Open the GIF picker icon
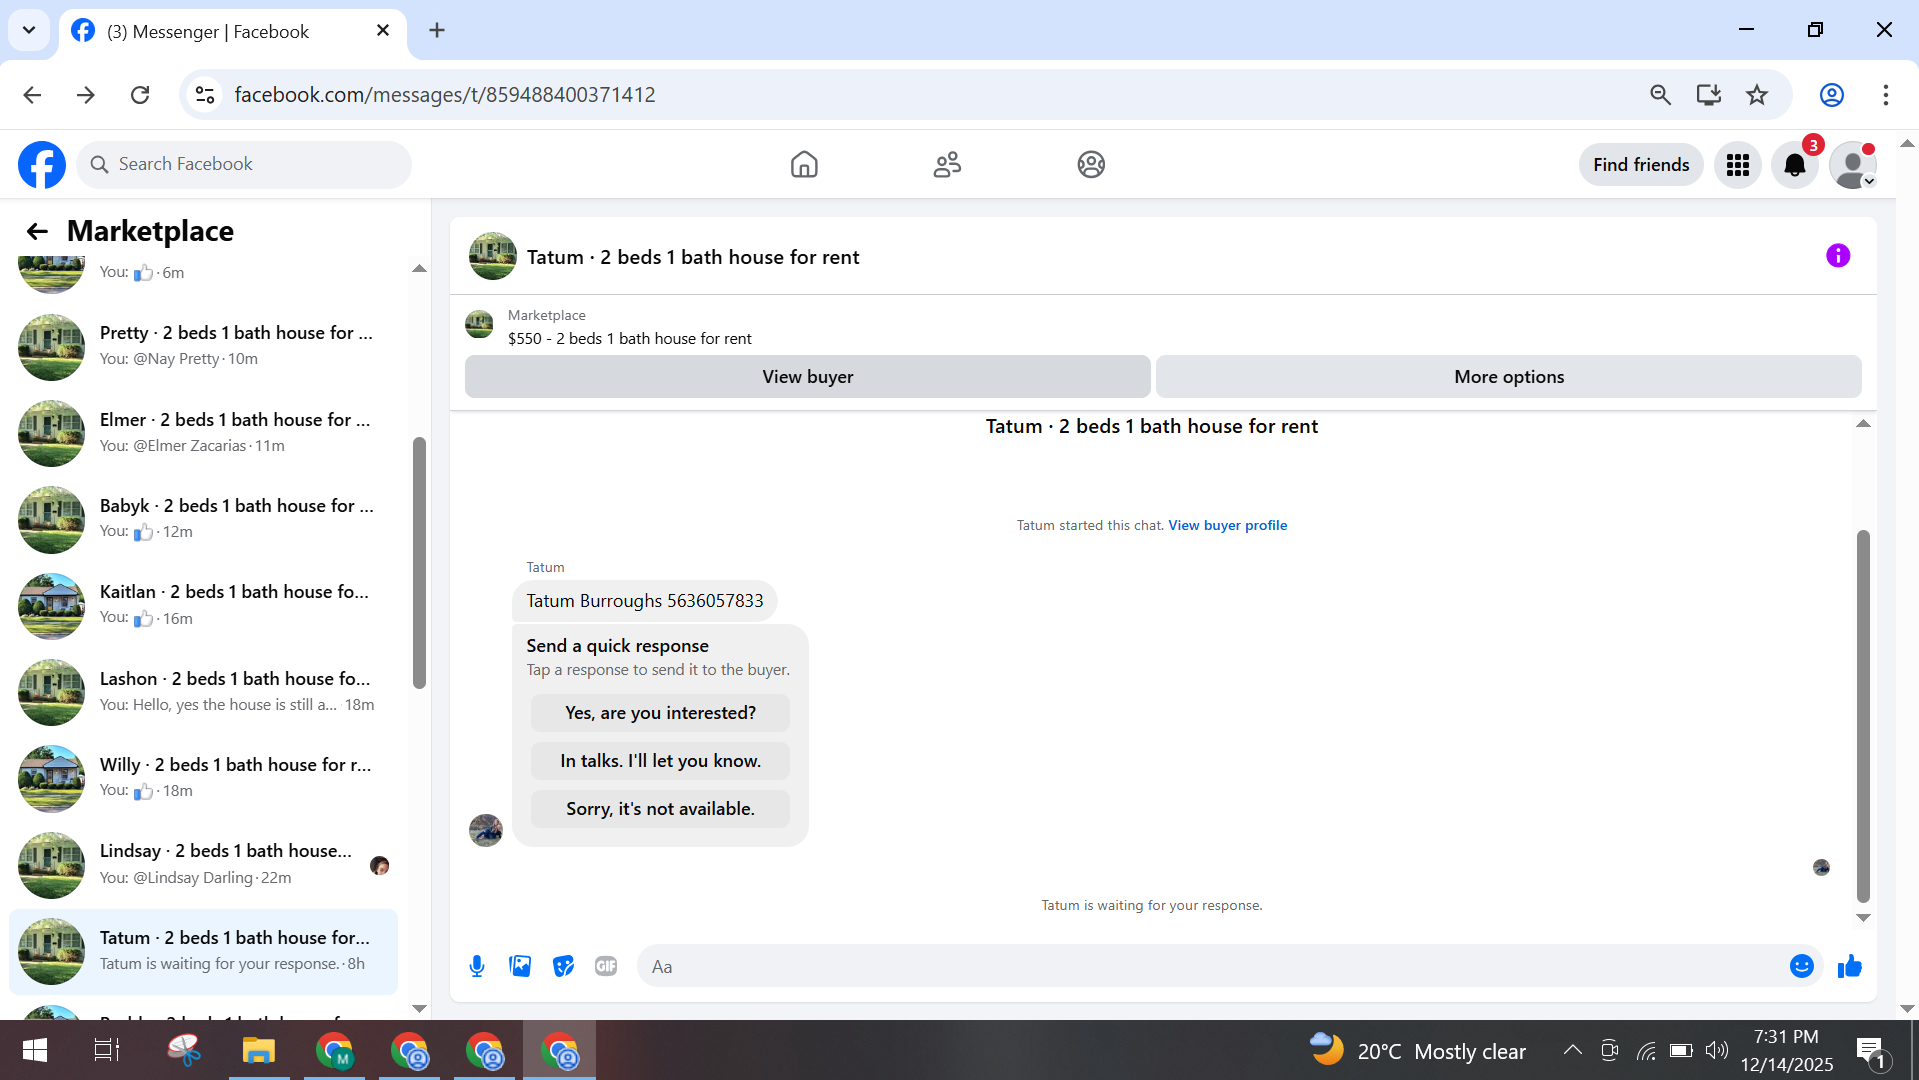Image resolution: width=1919 pixels, height=1080 pixels. click(606, 966)
